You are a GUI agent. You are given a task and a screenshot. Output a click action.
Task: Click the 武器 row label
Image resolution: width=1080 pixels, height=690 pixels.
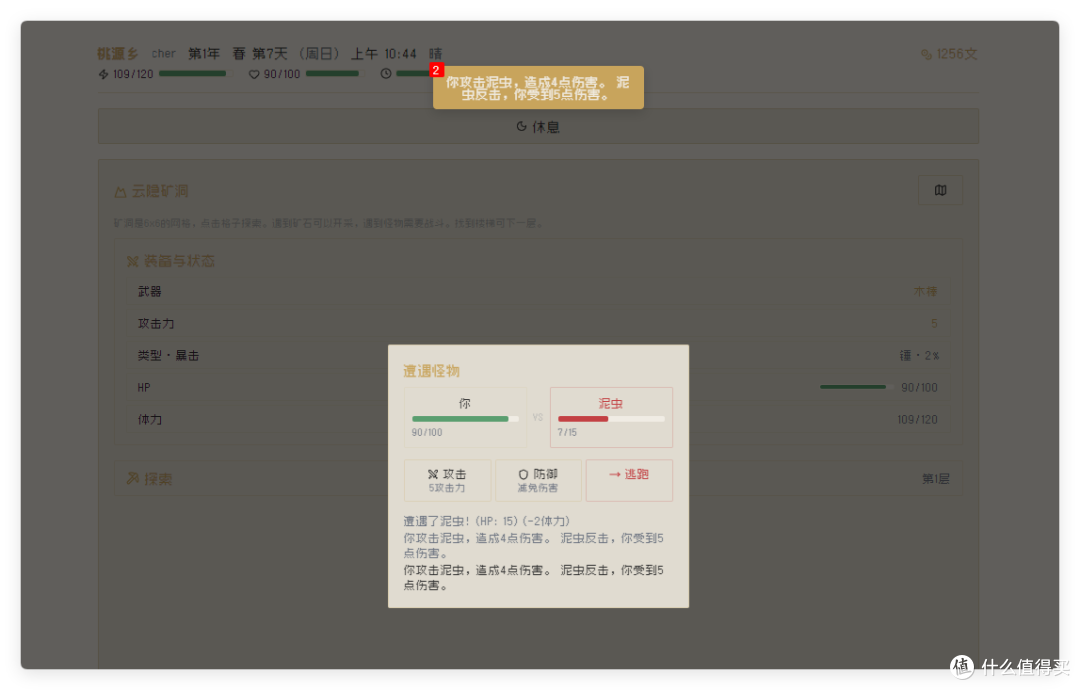(149, 292)
